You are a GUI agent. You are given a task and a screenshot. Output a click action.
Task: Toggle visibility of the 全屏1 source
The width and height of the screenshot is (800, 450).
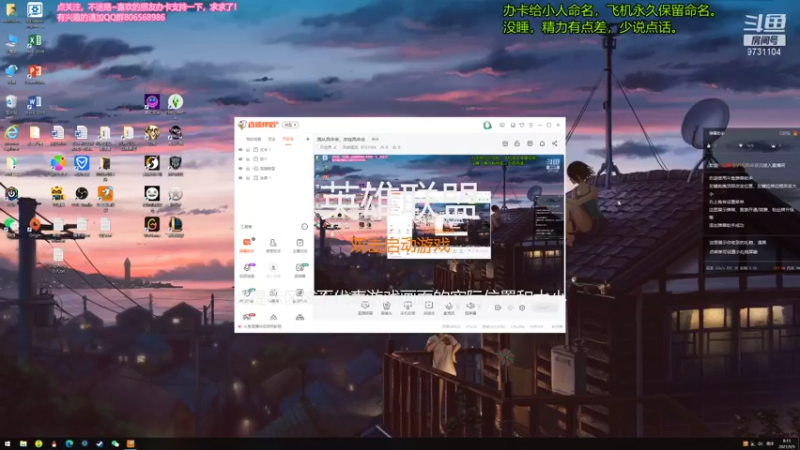(240, 178)
